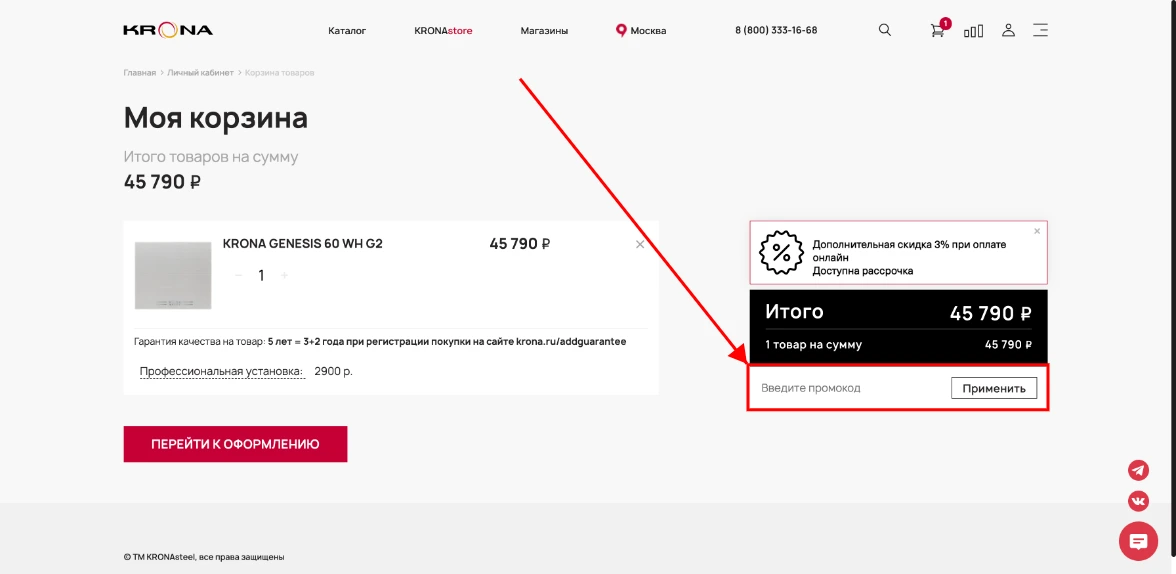Focus the Введите промокод field
Screen dimensions: 1176x574
click(x=851, y=388)
